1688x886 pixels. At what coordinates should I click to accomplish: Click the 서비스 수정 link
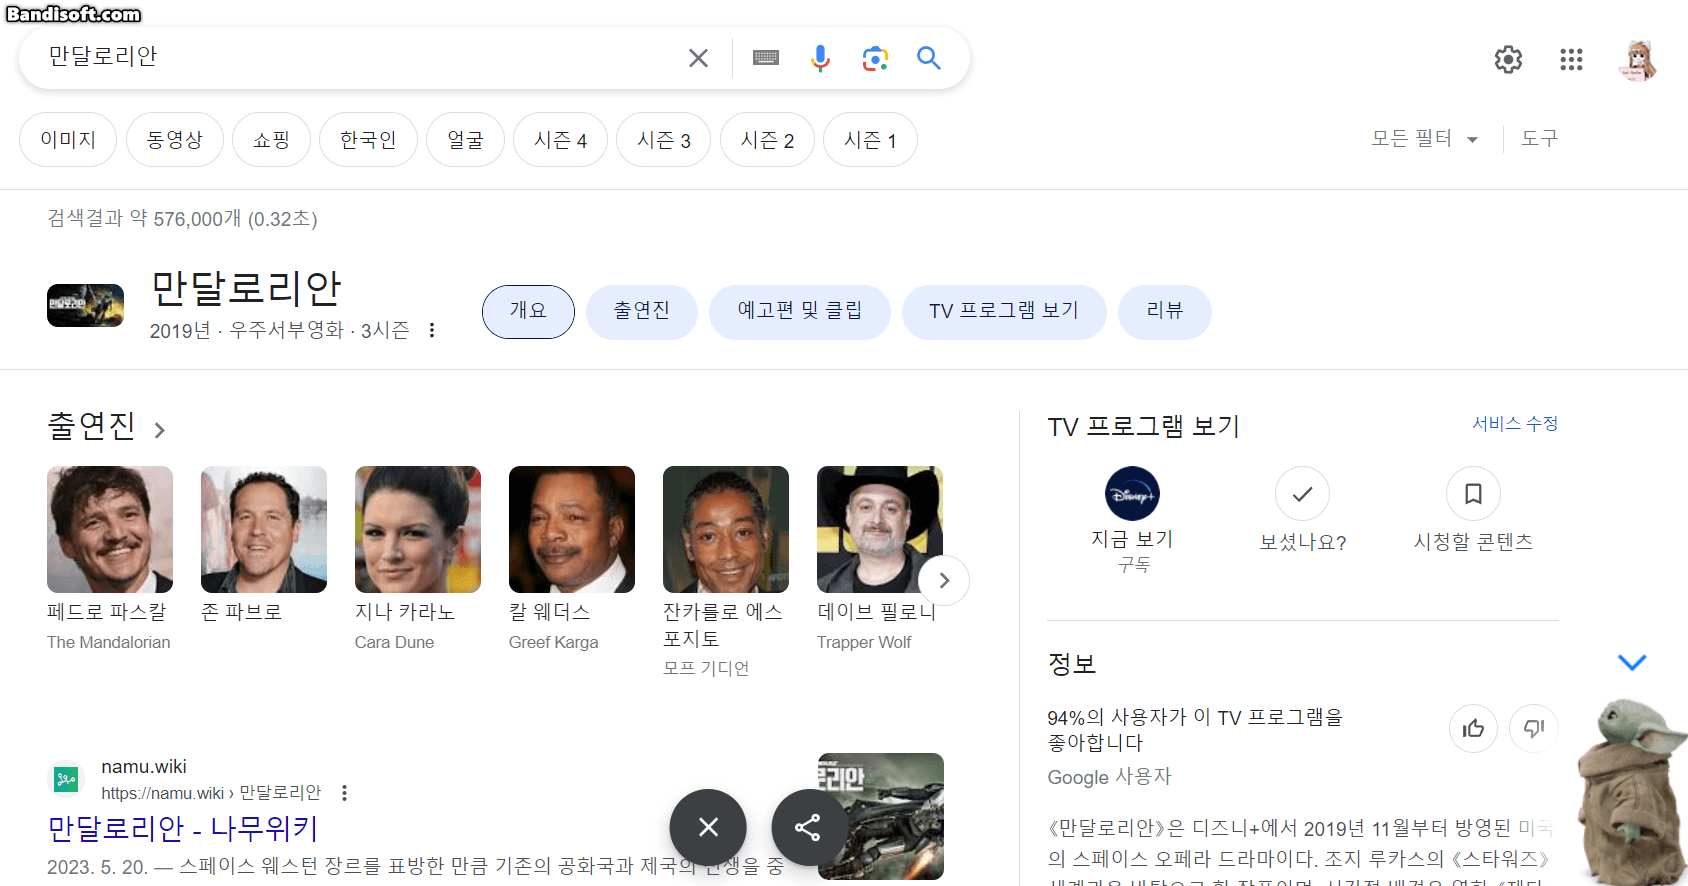(x=1514, y=424)
